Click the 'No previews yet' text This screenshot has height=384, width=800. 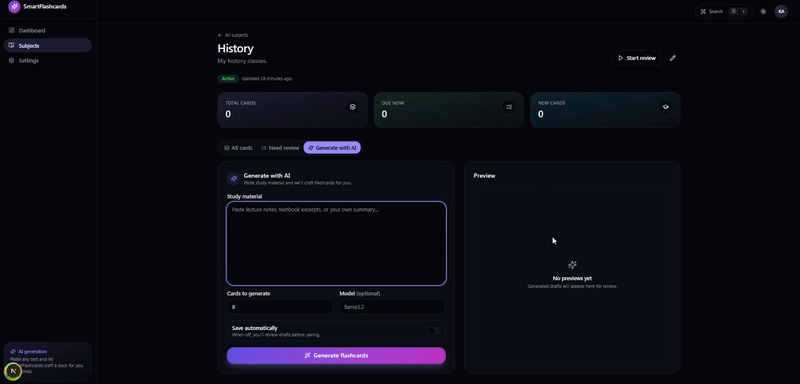tap(572, 278)
